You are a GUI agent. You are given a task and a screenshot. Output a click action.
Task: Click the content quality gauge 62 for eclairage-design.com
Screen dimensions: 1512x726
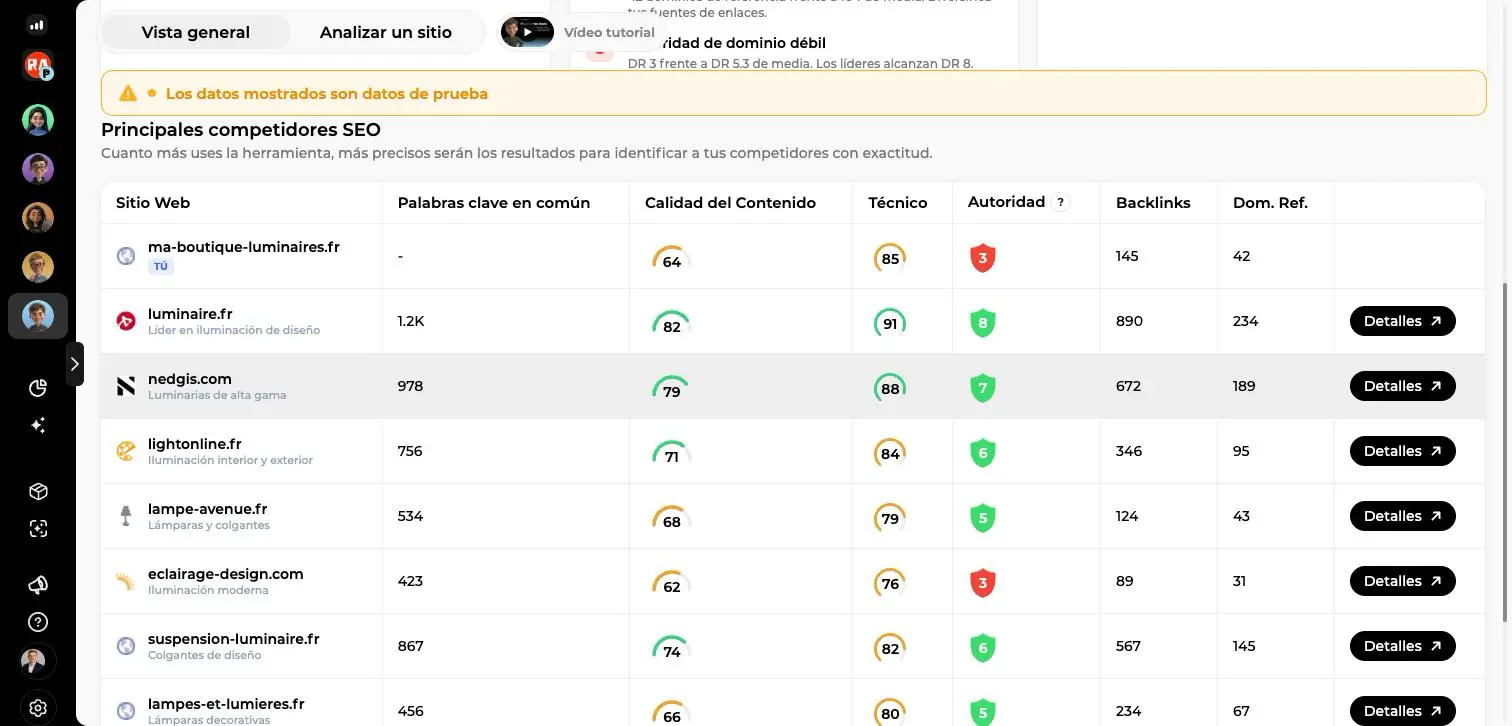pyautogui.click(x=671, y=584)
